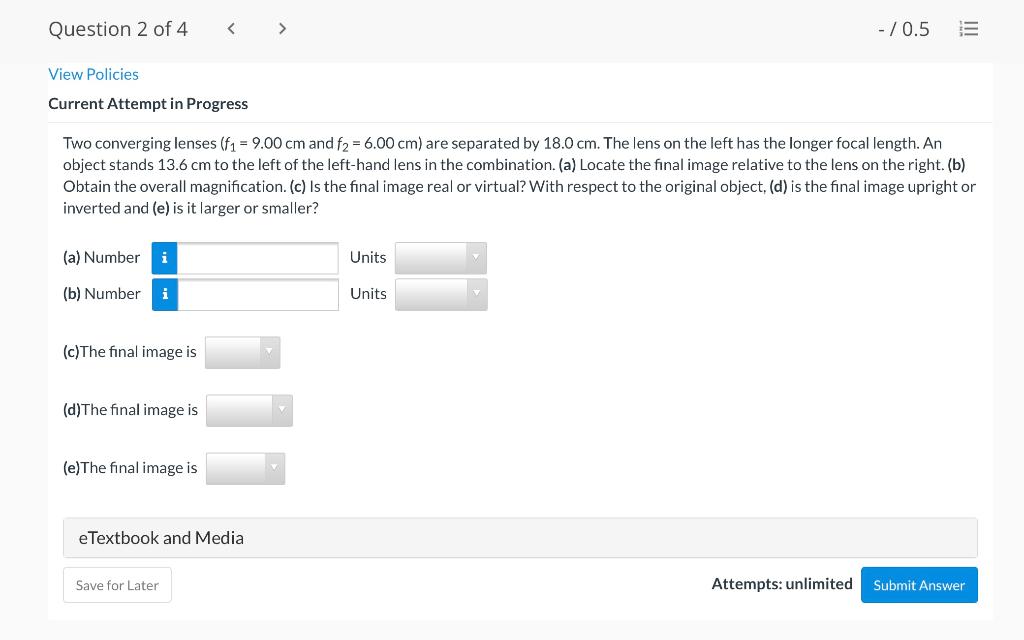Image resolution: width=1024 pixels, height=640 pixels.
Task: Click the 'Current Attempt in Progress' text
Action: [148, 104]
